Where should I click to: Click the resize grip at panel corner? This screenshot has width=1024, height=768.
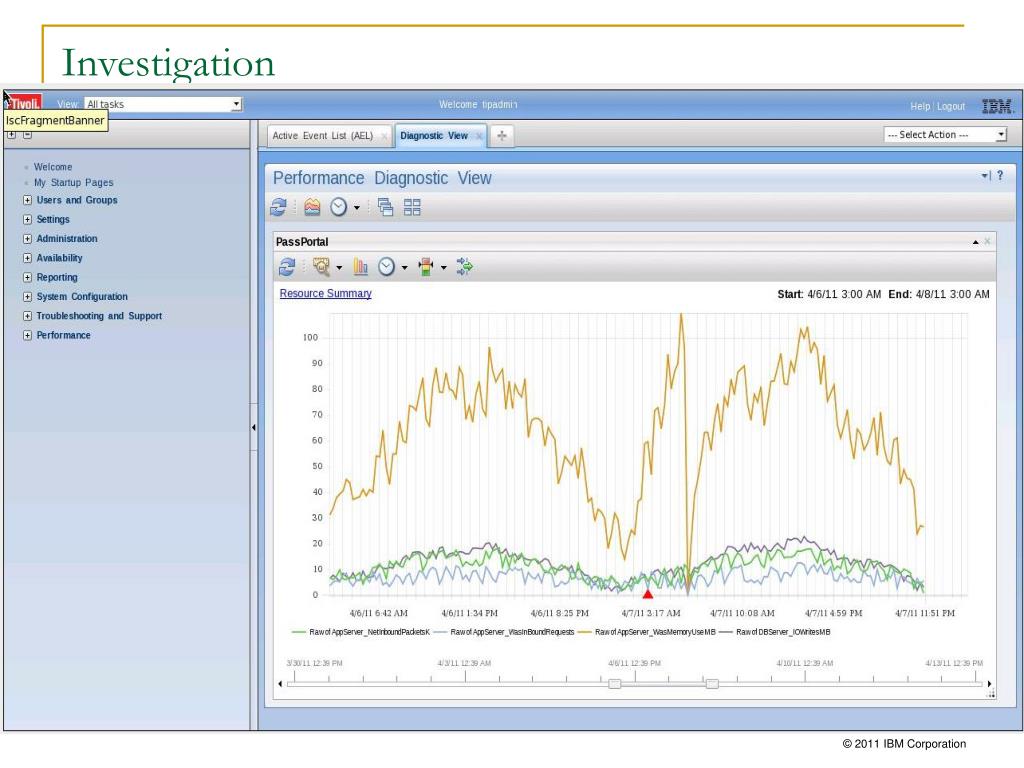click(991, 694)
